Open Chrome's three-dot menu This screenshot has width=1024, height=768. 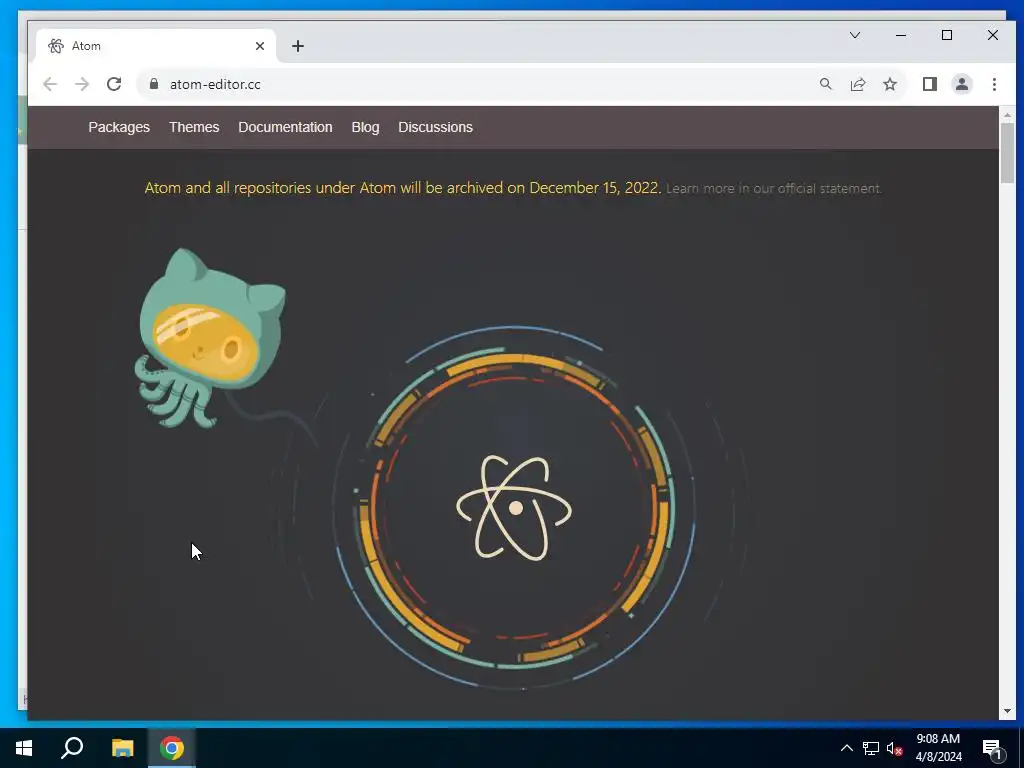994,84
